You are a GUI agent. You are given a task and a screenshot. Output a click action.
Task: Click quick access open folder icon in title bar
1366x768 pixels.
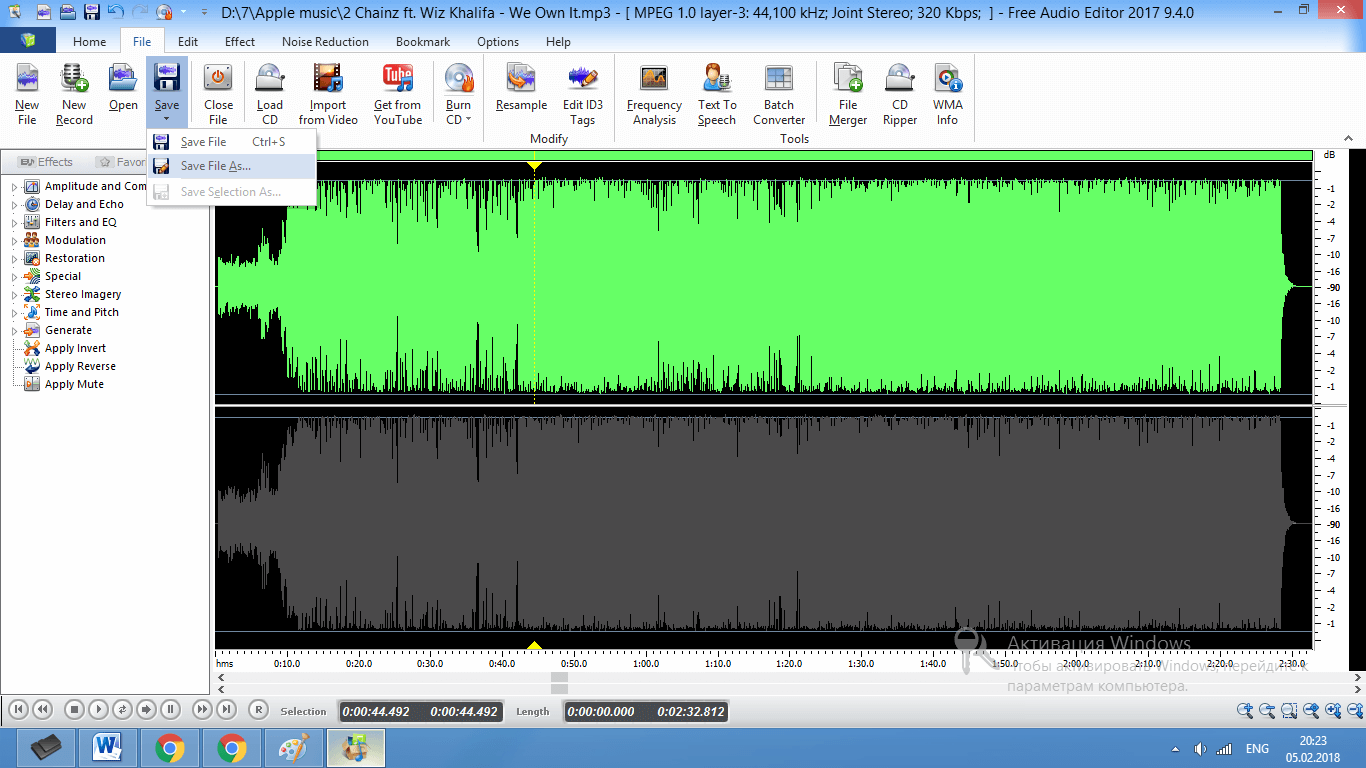coord(67,13)
